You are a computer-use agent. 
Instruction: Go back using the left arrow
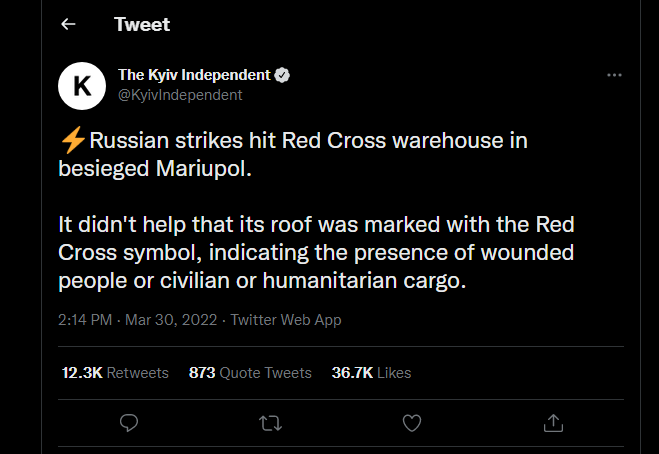(x=68, y=24)
